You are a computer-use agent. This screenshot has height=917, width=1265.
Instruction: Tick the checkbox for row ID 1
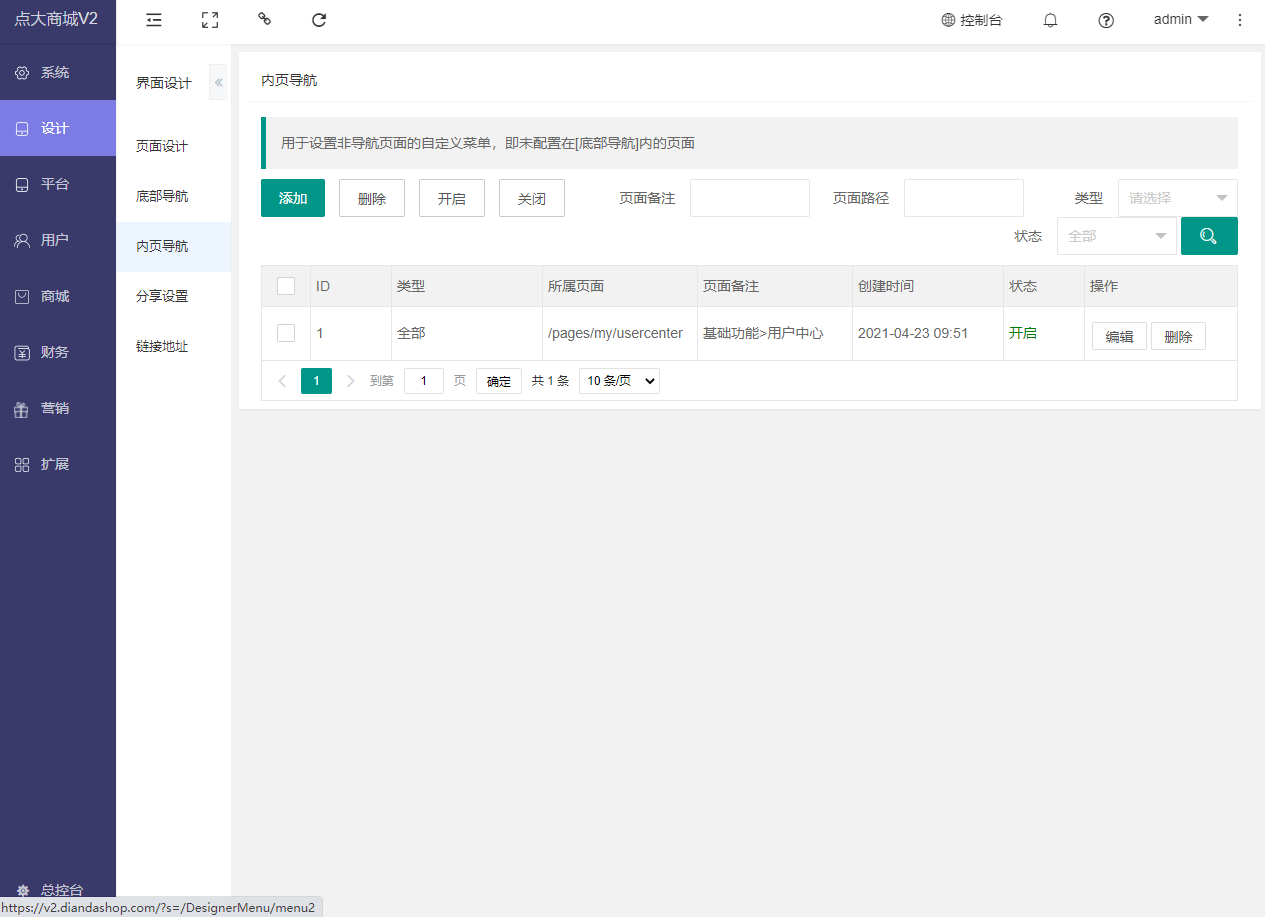coord(286,333)
